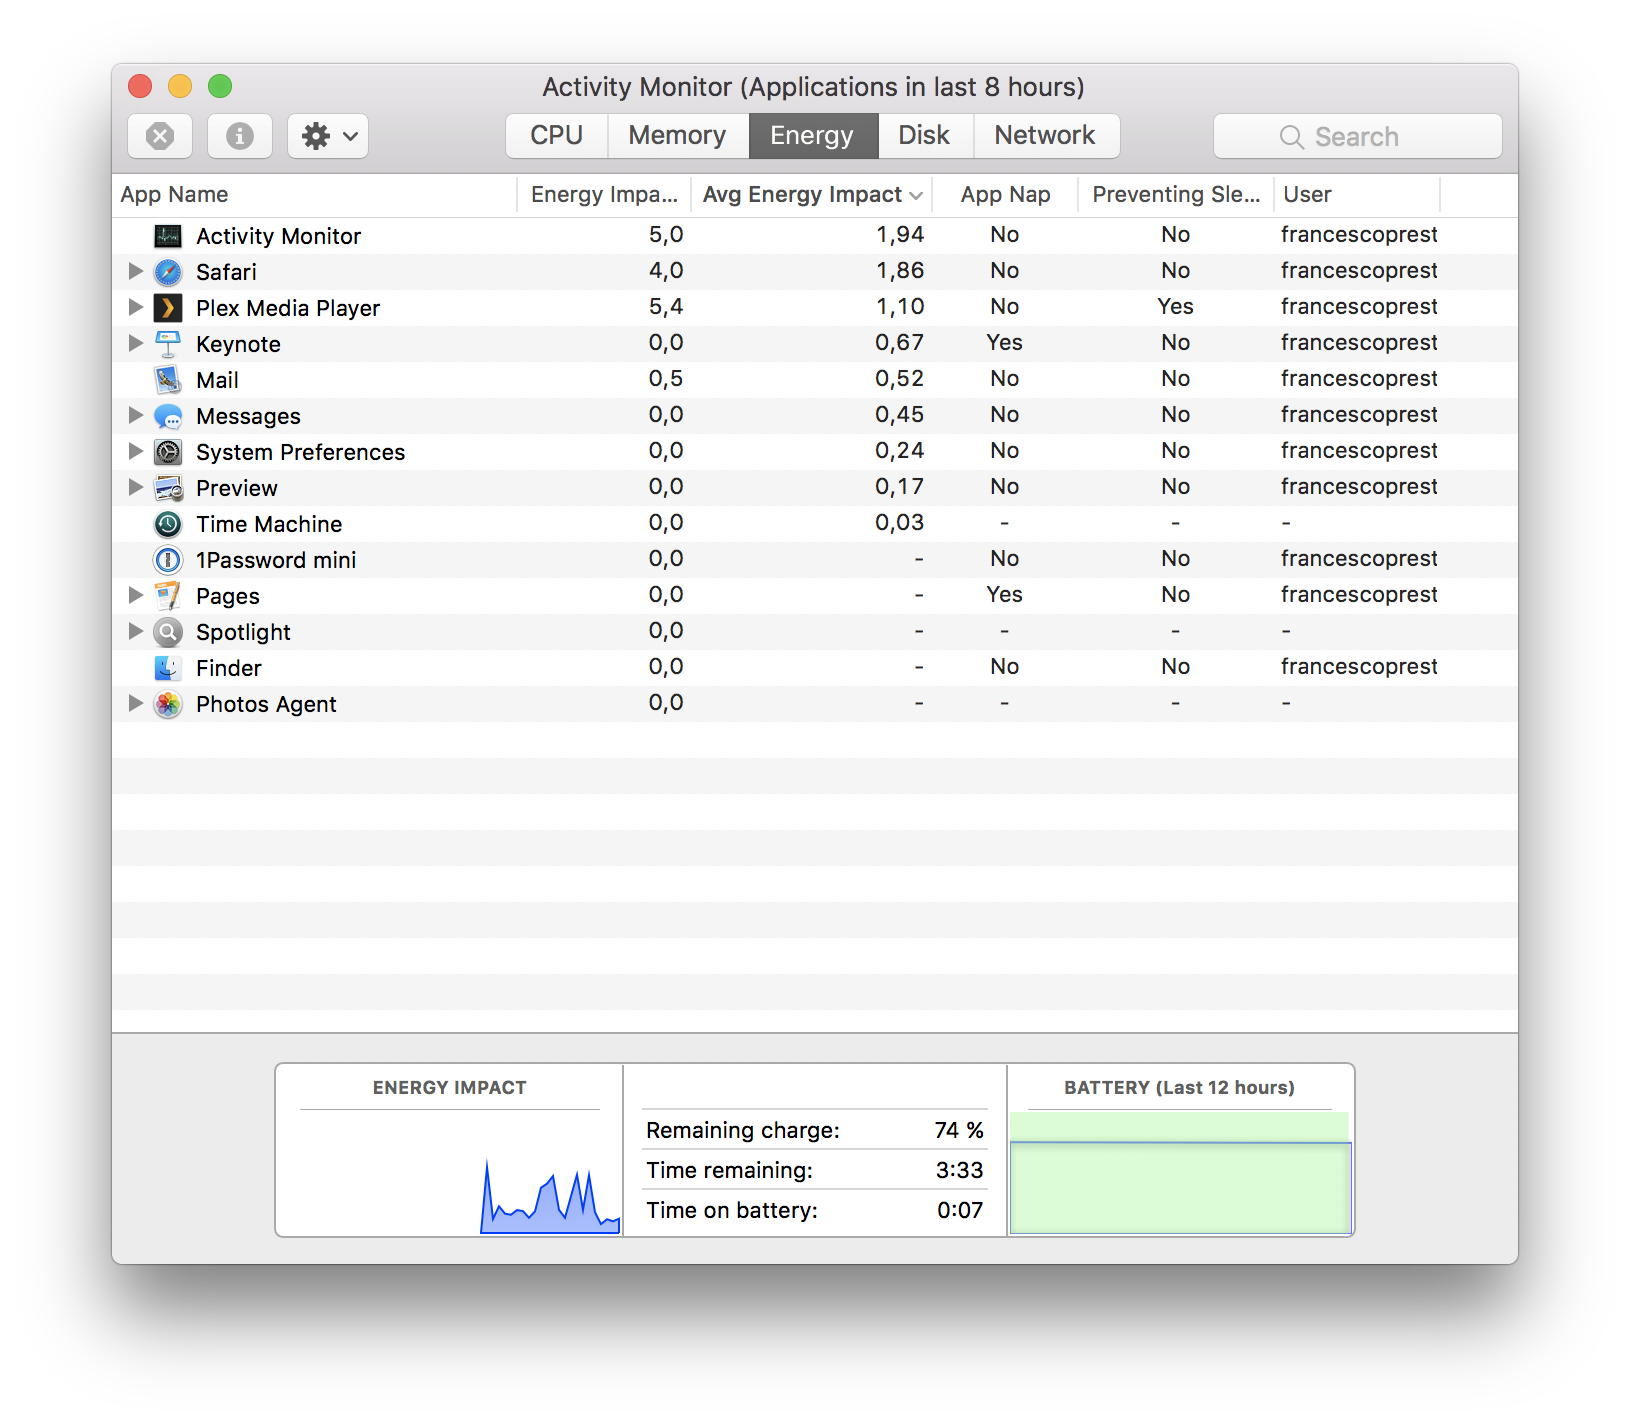Sort by Energy Impact column header
The image size is (1630, 1424).
tap(604, 195)
